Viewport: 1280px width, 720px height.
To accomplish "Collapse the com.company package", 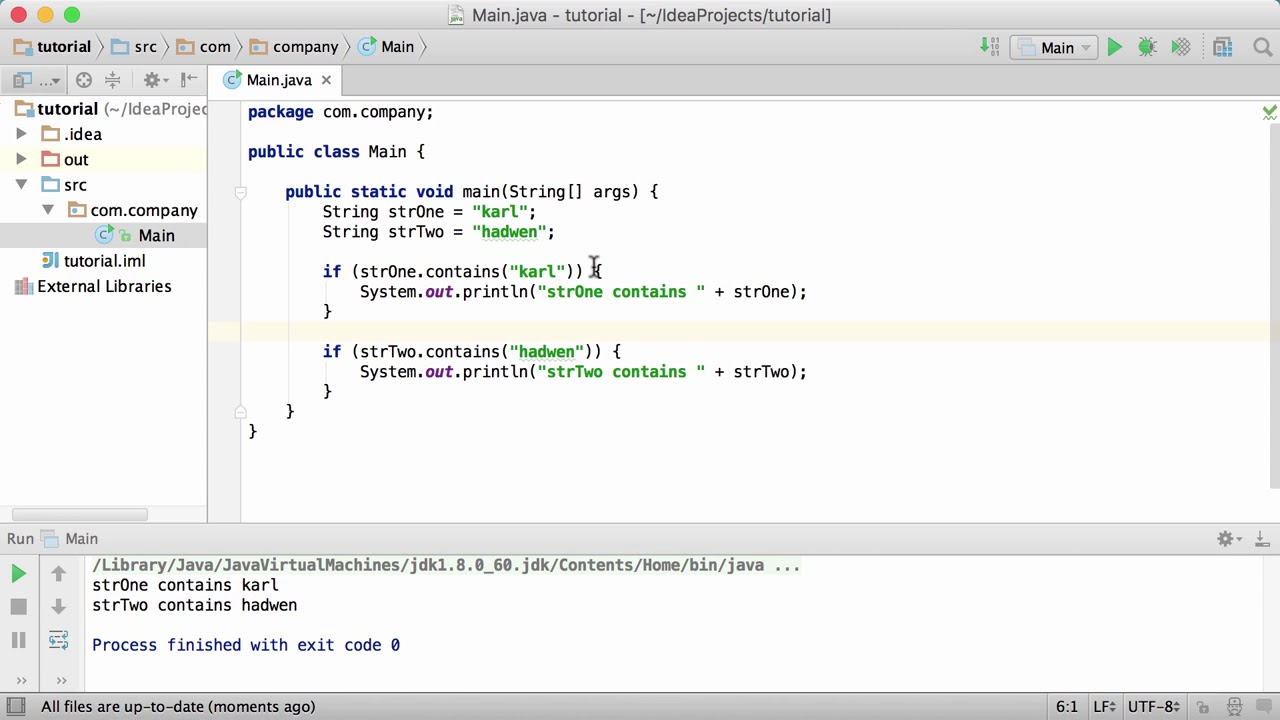I will click(47, 210).
